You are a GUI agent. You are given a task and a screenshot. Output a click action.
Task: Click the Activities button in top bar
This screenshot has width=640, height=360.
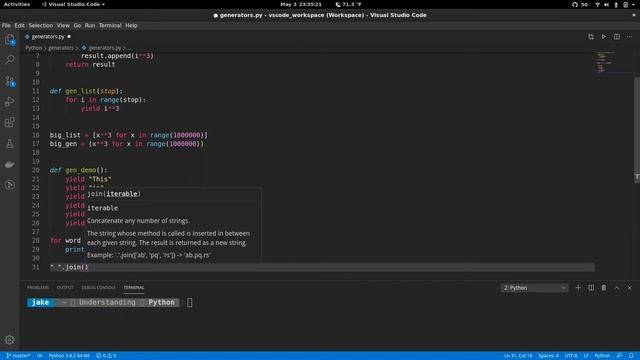pyautogui.click(x=17, y=4)
